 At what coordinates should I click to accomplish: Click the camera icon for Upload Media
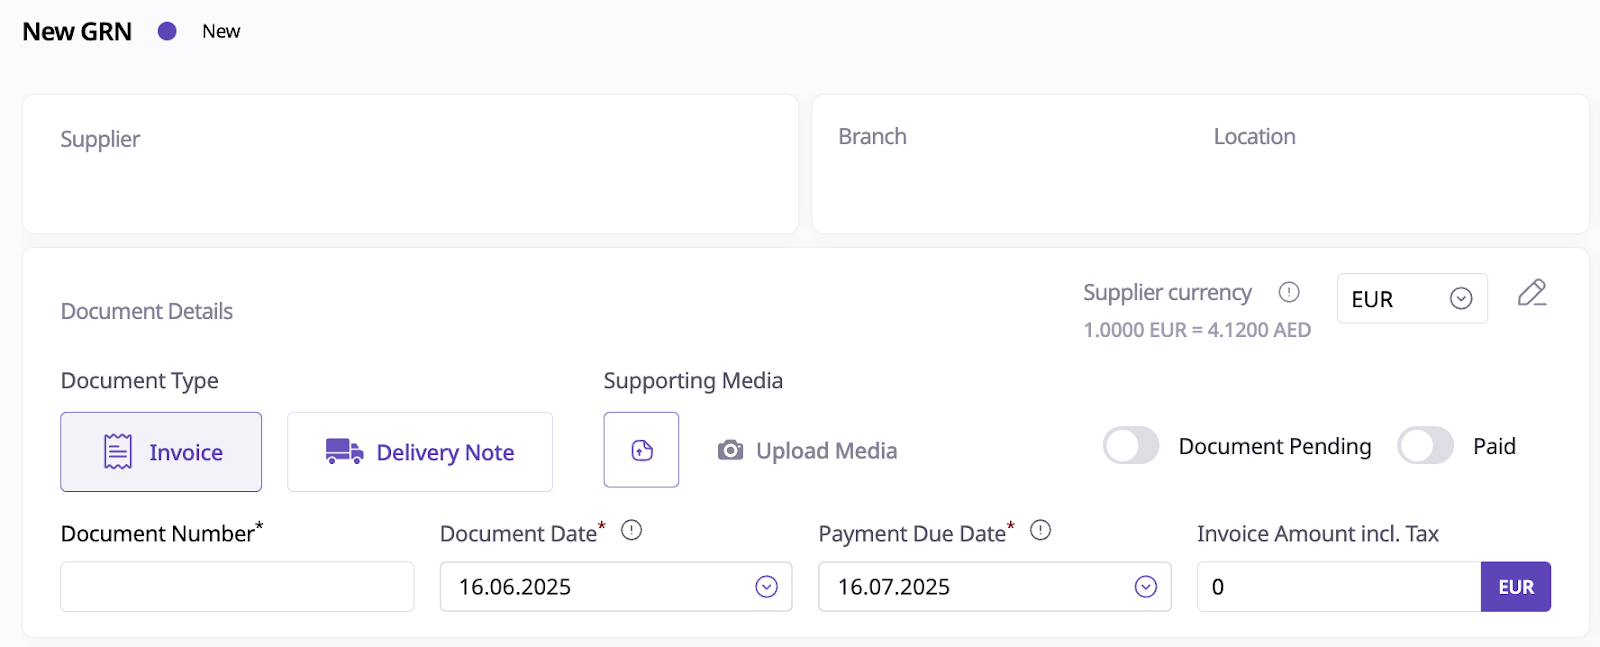pyautogui.click(x=731, y=451)
